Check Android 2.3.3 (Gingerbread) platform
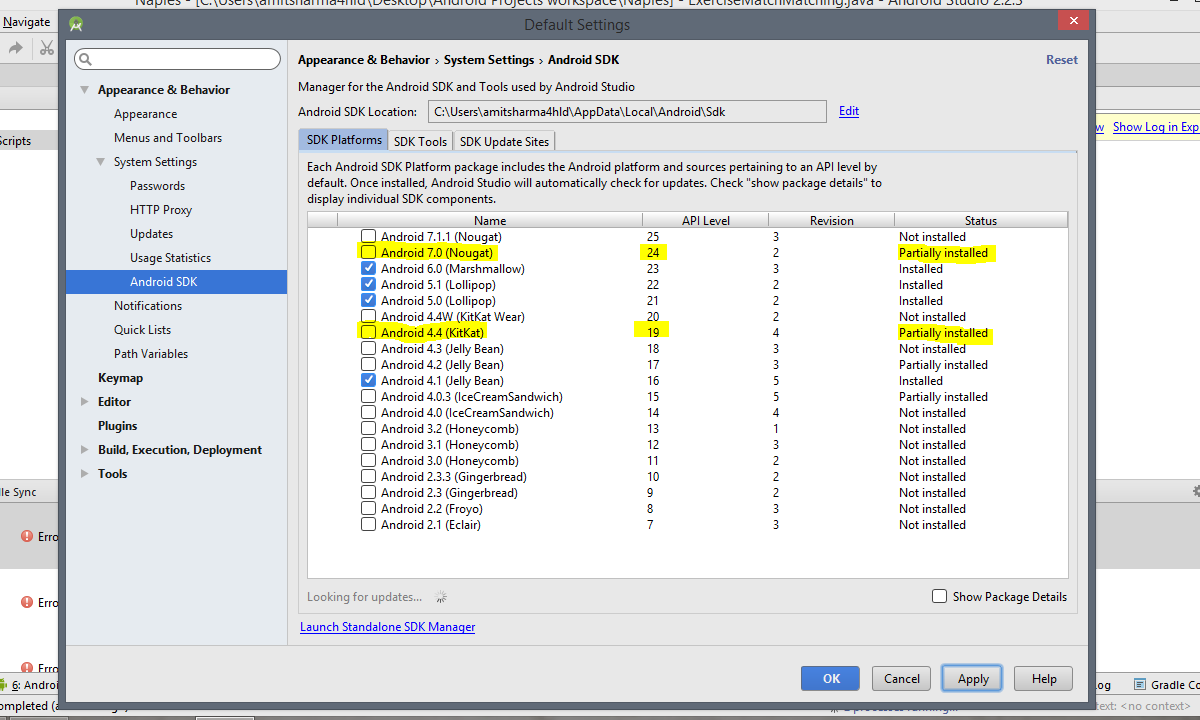 pos(369,477)
